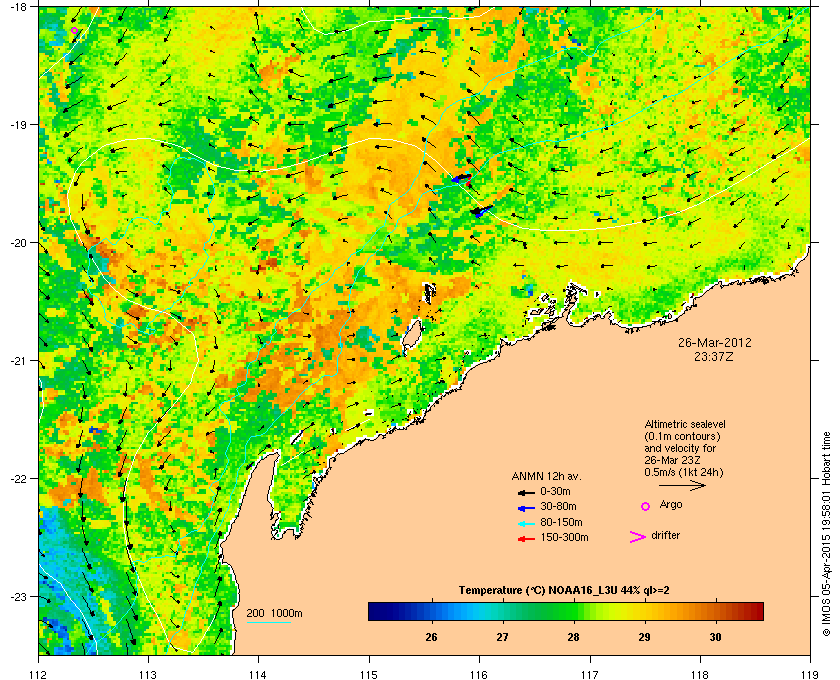Click the red 150-300m arrow legend icon
Image resolution: width=840 pixels, height=680 pixels.
(x=526, y=538)
